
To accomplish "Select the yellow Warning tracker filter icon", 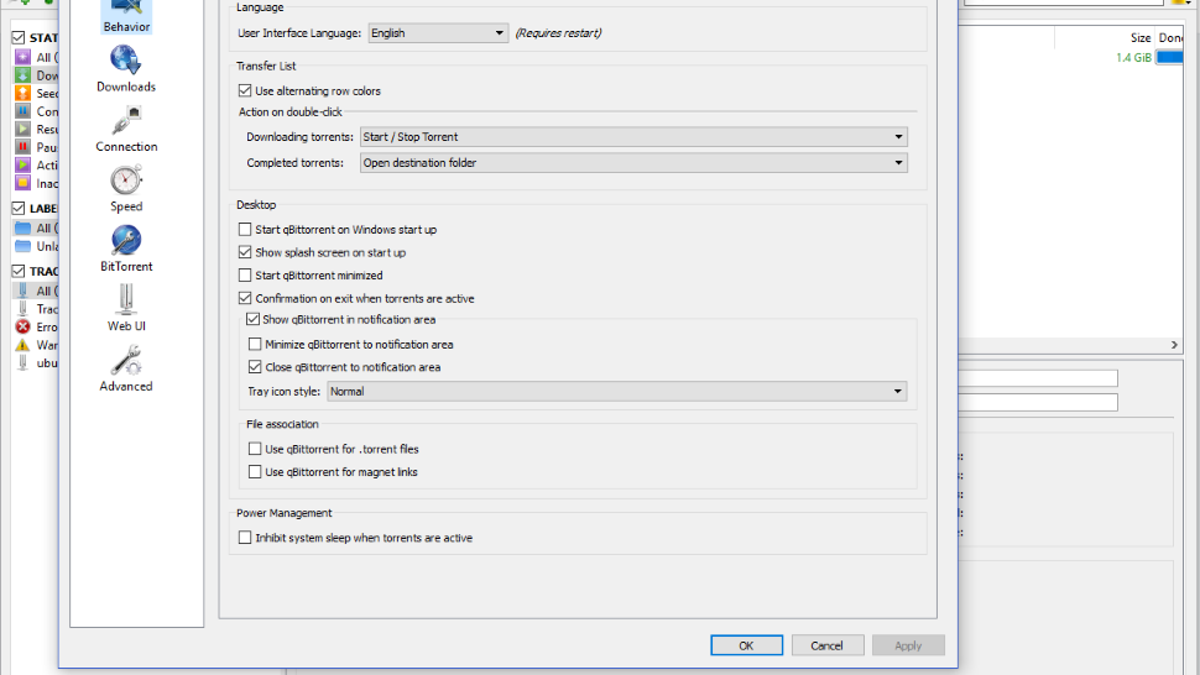I will click(22, 345).
